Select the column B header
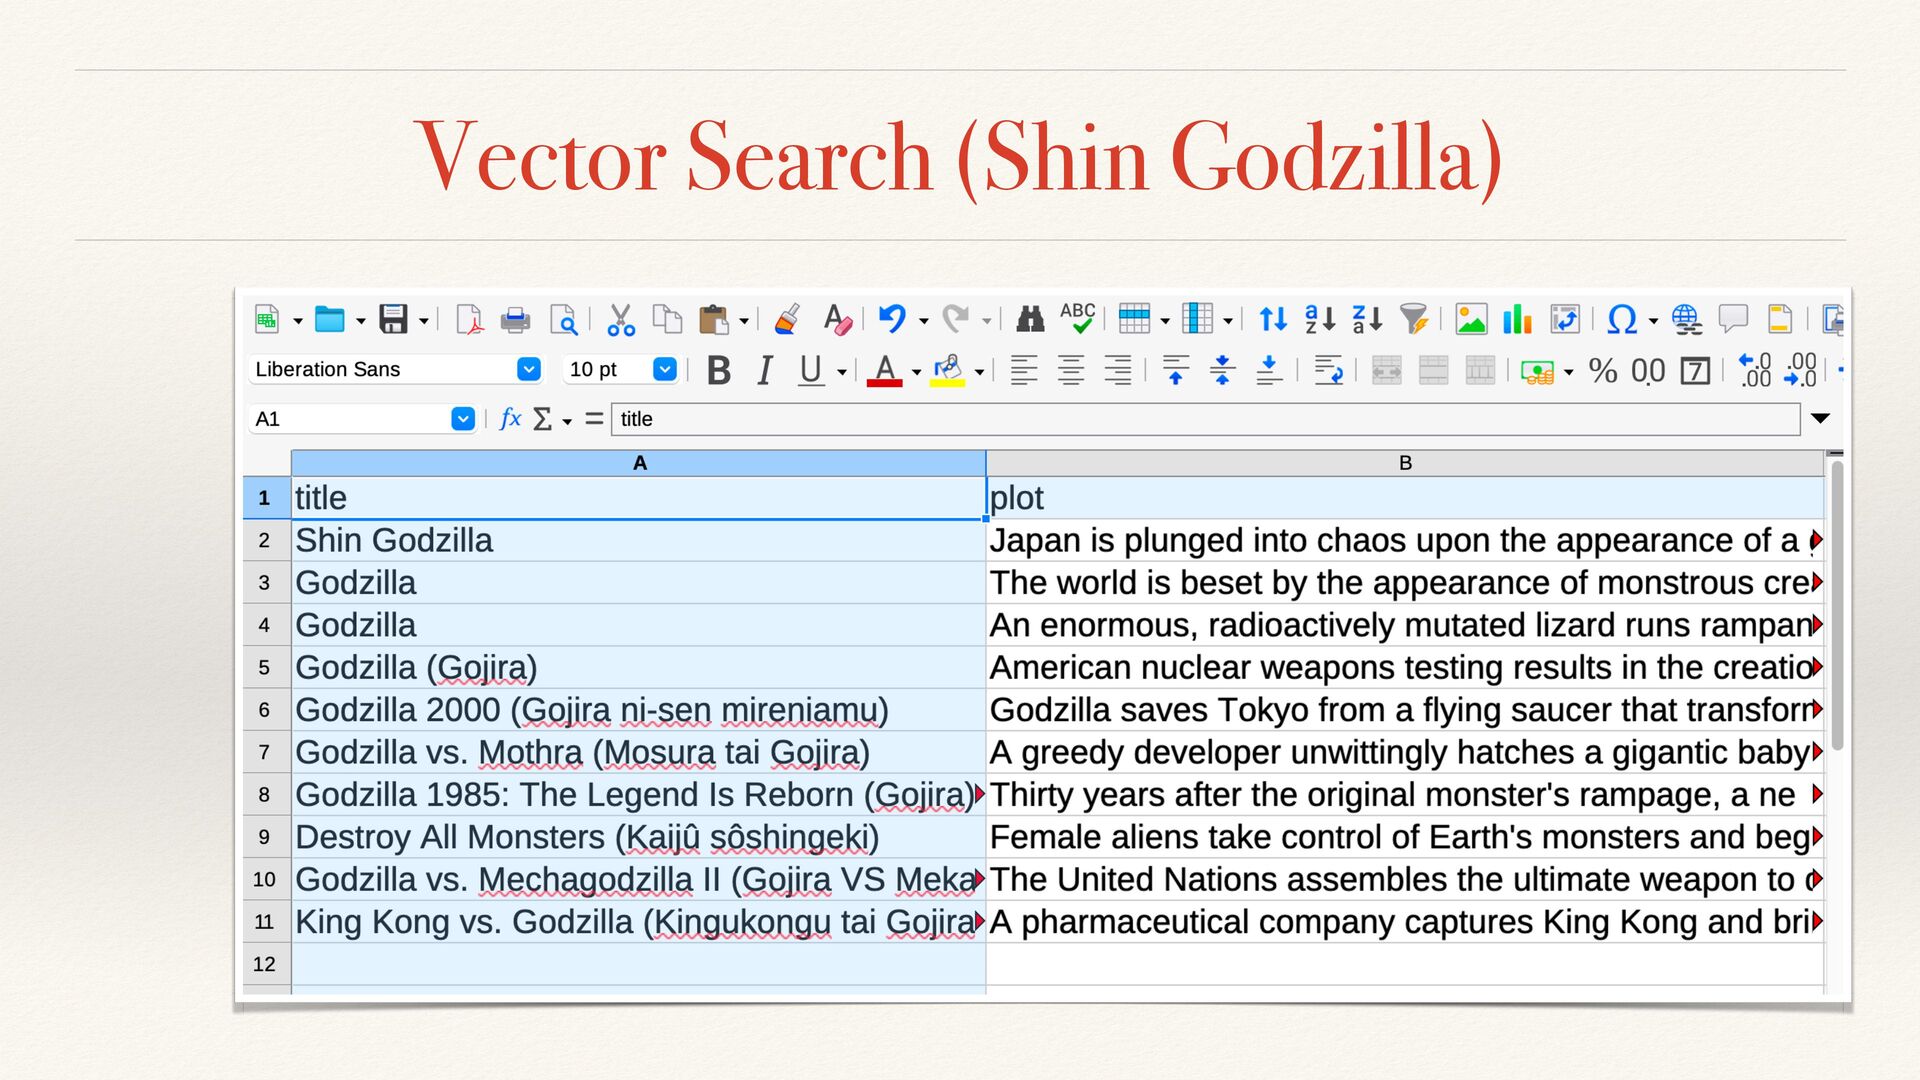 [x=1404, y=463]
